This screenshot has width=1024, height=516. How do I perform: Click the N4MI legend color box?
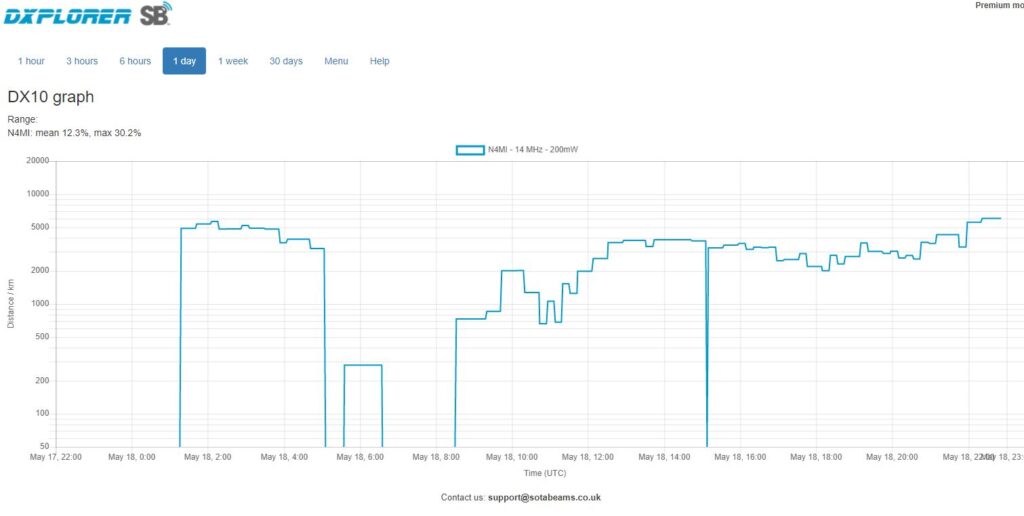tap(469, 150)
